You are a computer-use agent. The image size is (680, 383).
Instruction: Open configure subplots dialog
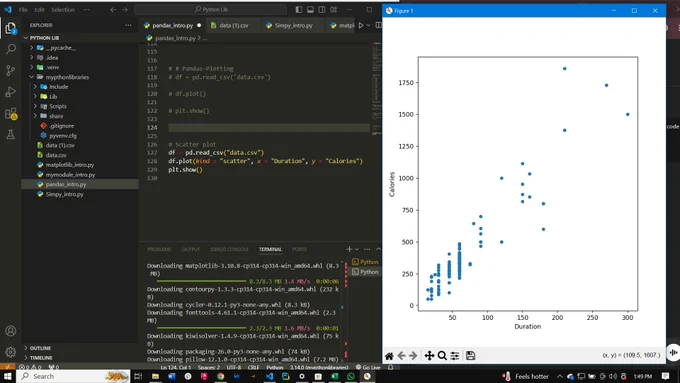454,356
